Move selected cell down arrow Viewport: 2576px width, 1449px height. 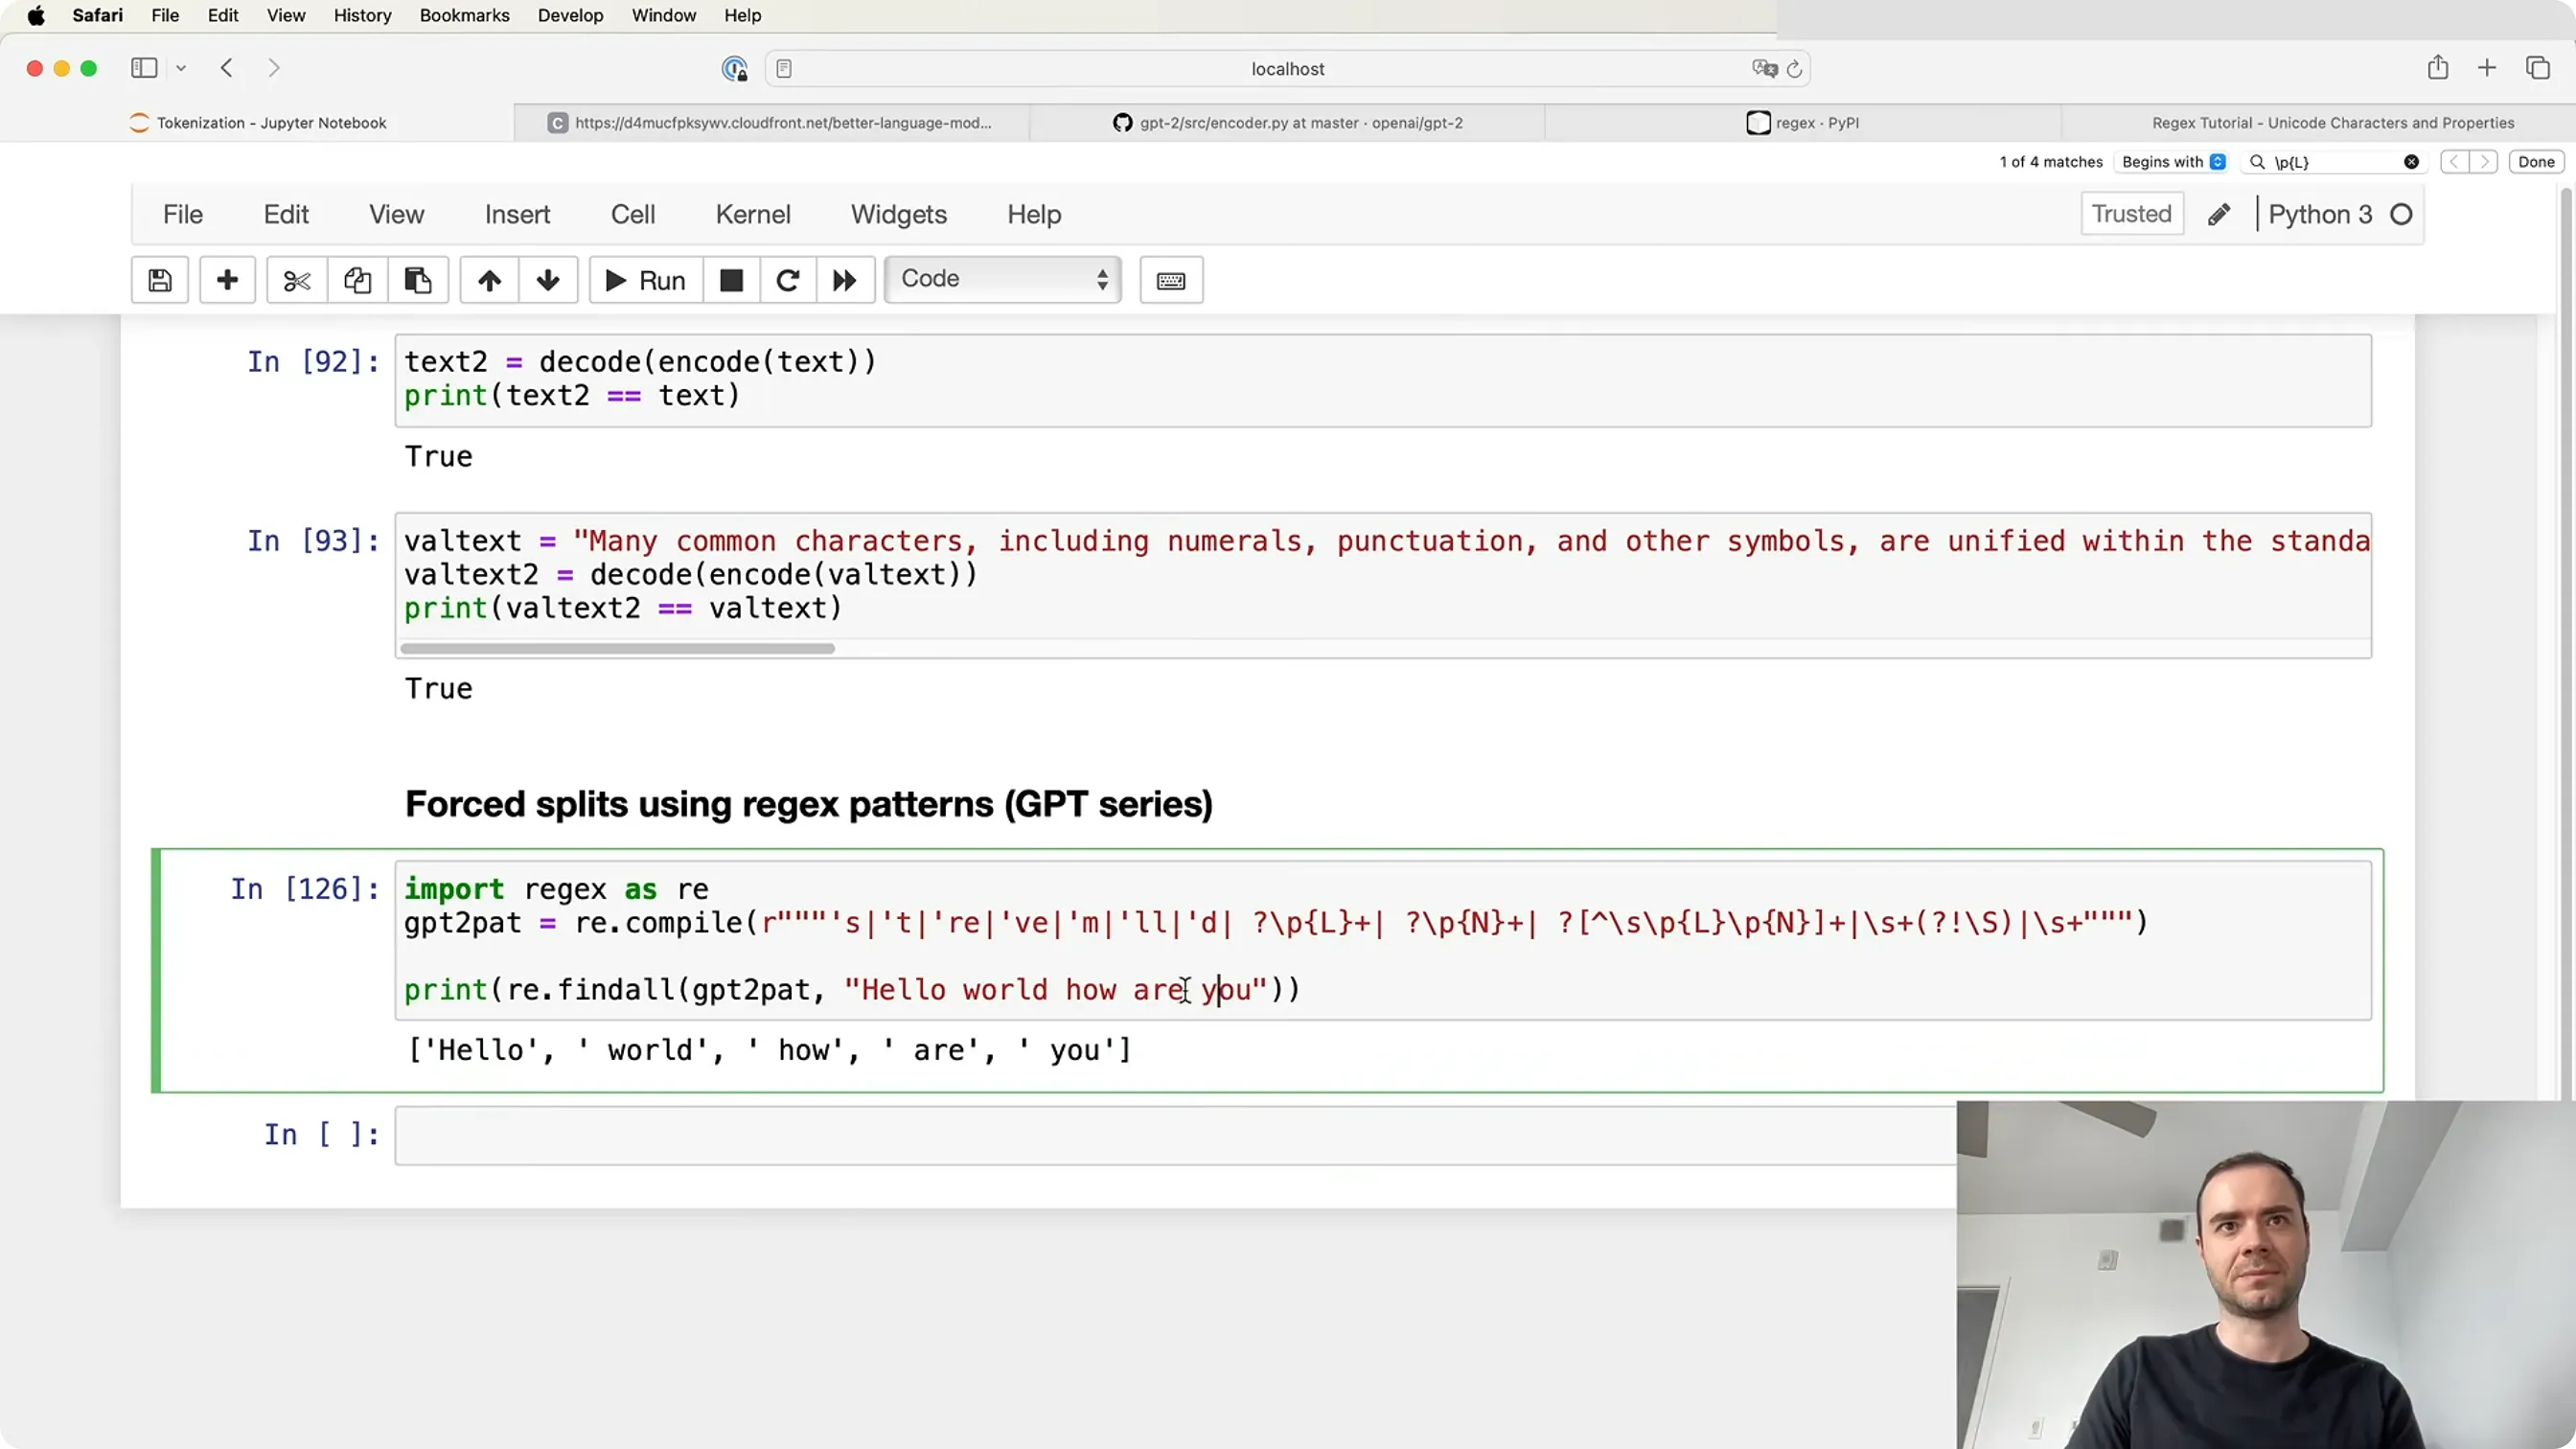(547, 280)
